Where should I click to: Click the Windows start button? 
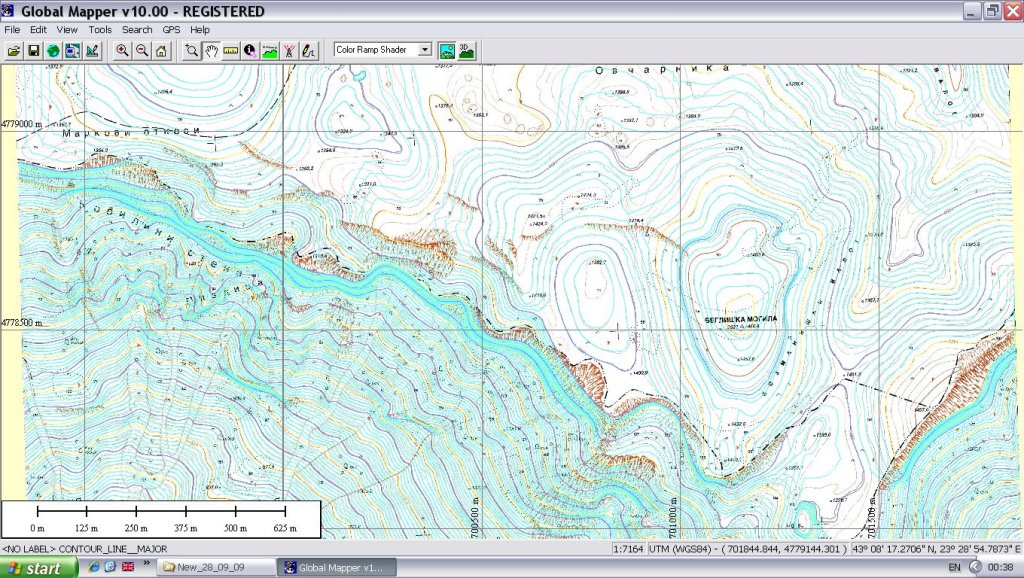(38, 567)
